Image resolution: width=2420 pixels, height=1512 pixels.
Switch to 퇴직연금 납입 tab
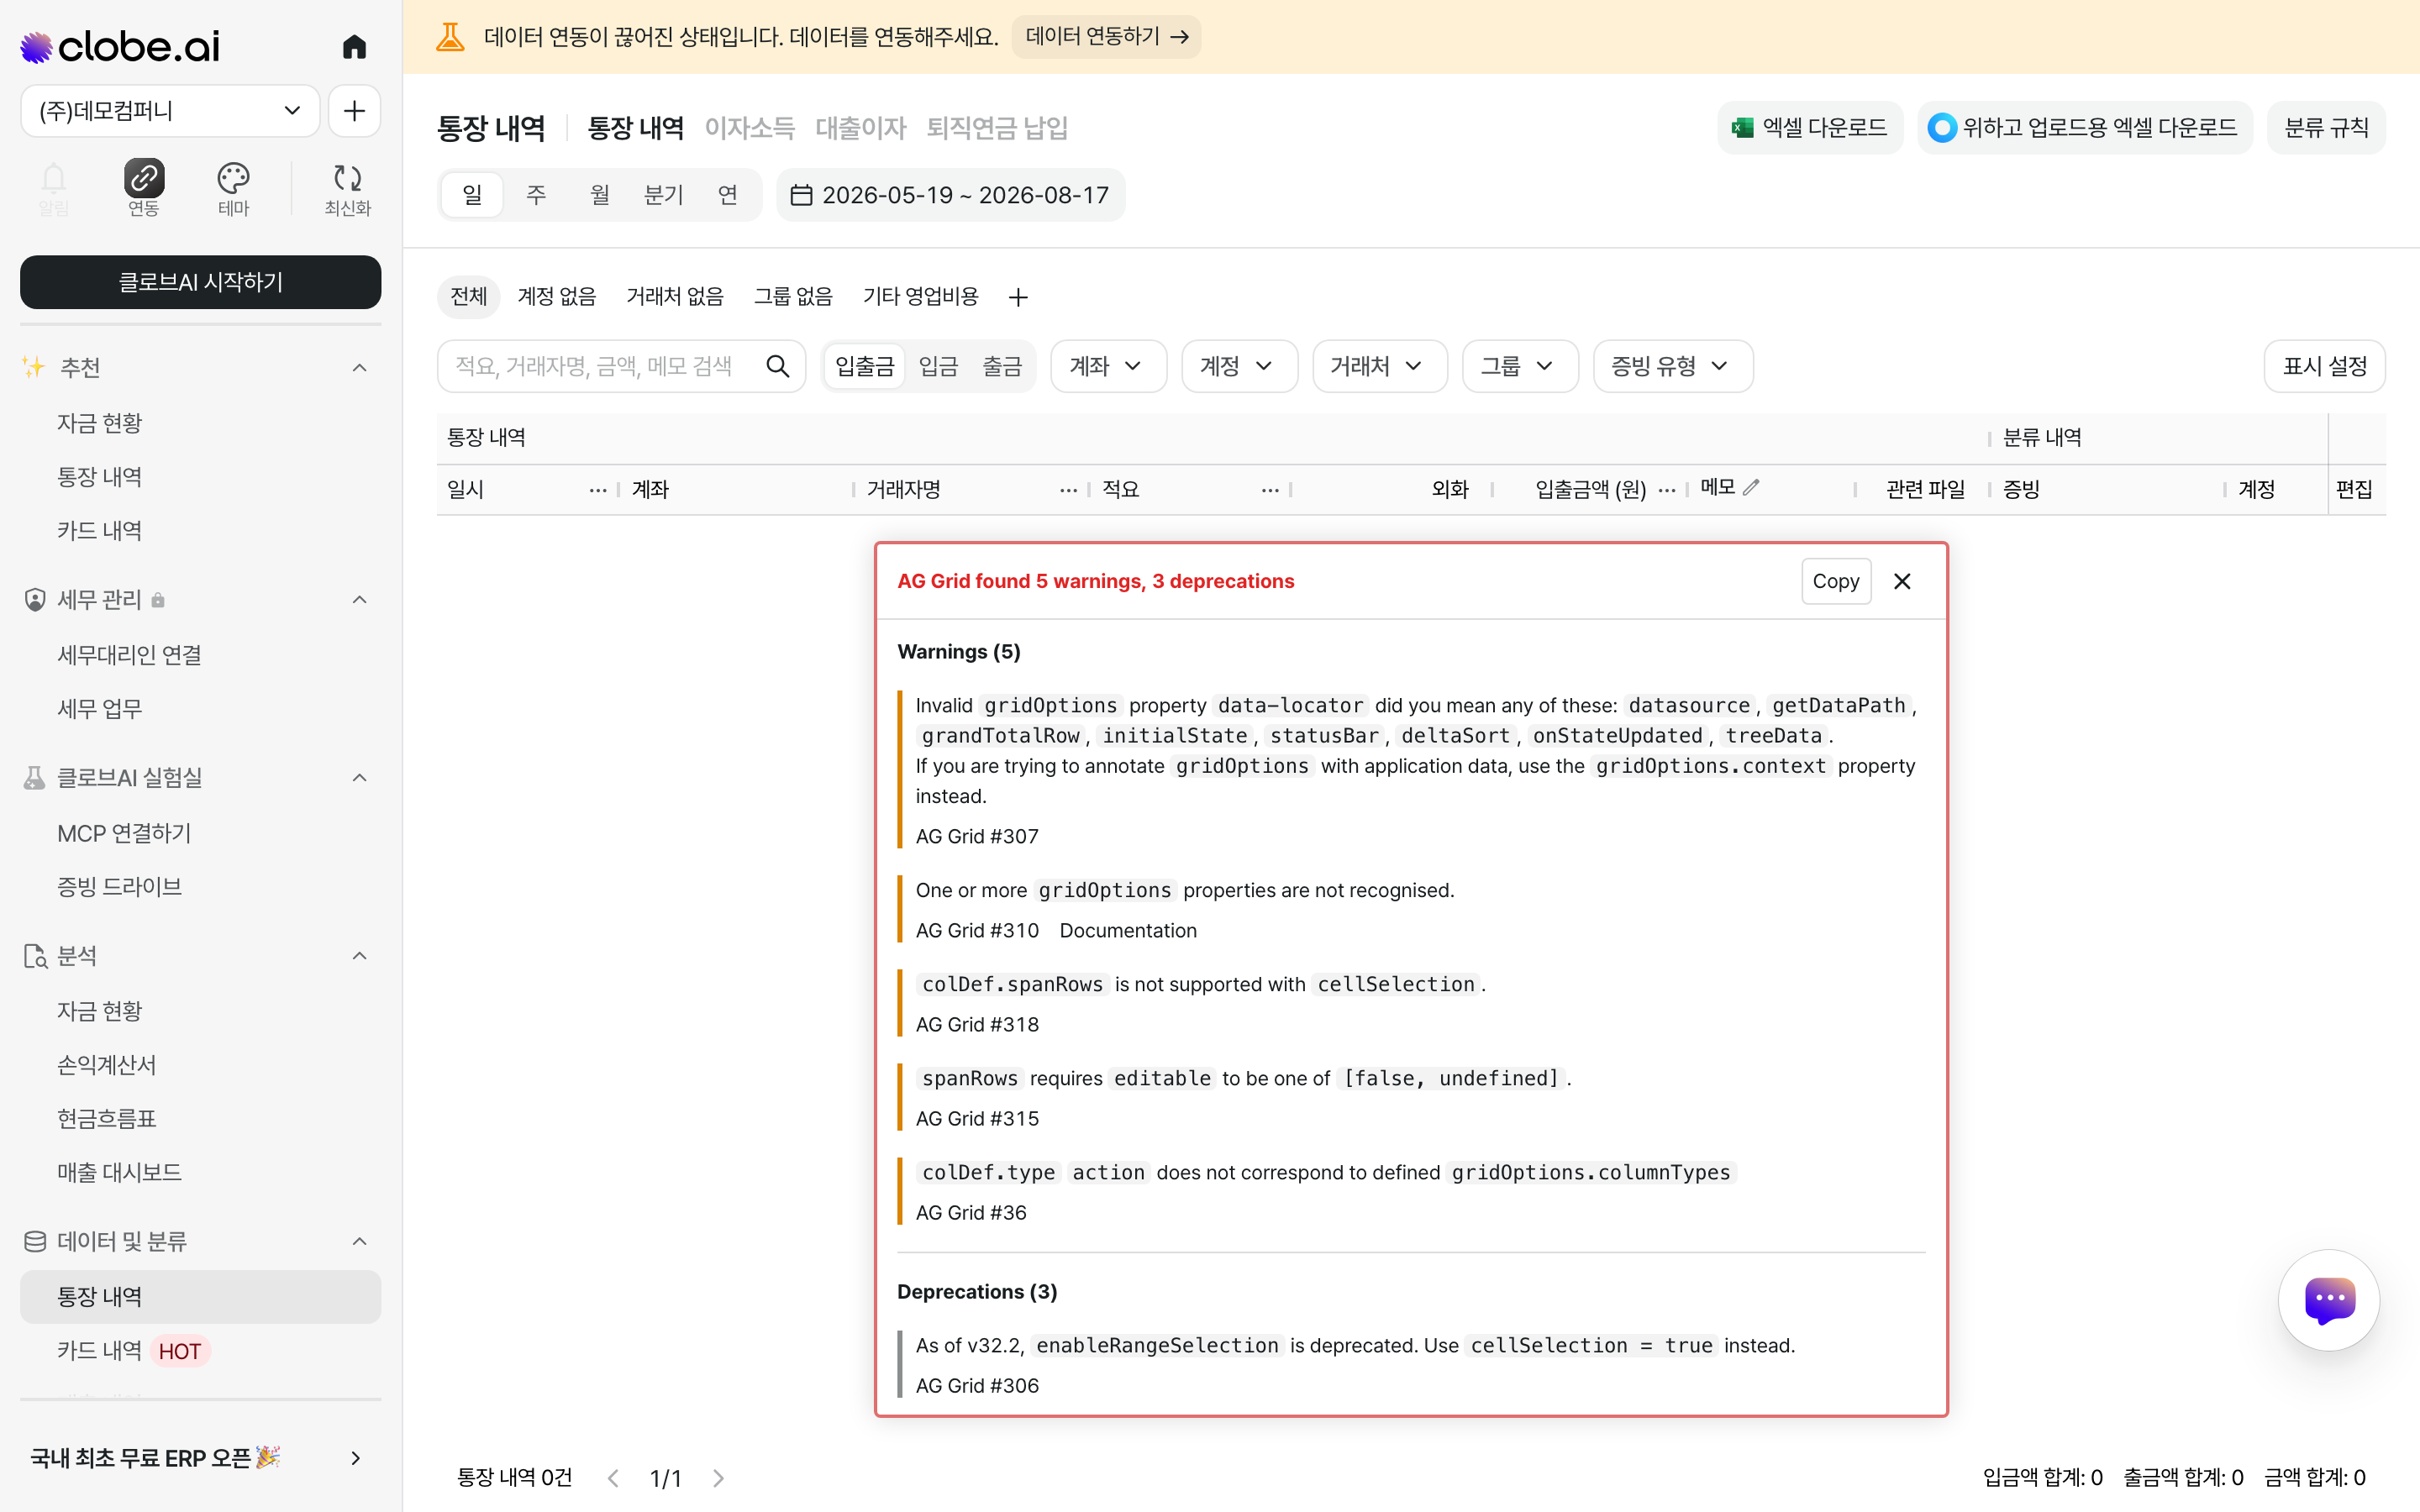pyautogui.click(x=997, y=128)
